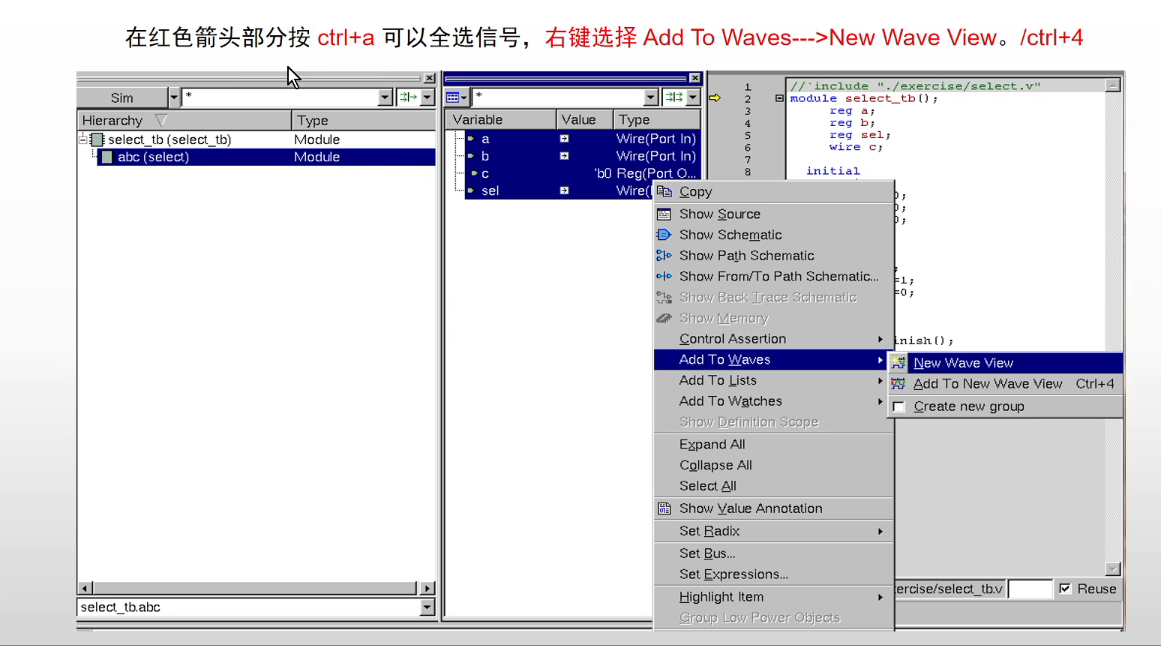Click the module icon beside select_tb
This screenshot has width=1161, height=646.
97,139
